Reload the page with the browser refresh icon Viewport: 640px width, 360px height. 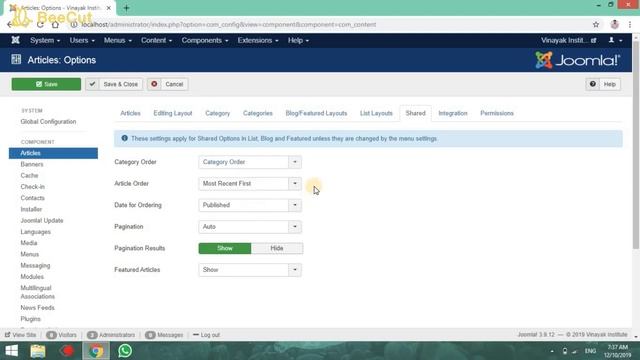pos(40,24)
